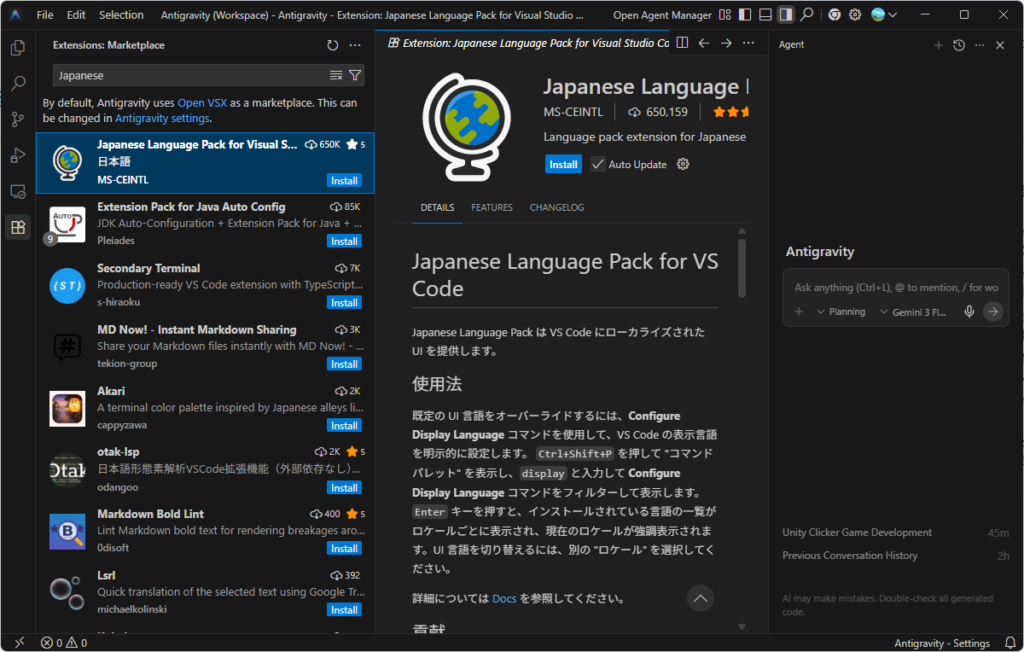Image resolution: width=1024 pixels, height=652 pixels.
Task: Open the Run and Debug view
Action: [x=17, y=155]
